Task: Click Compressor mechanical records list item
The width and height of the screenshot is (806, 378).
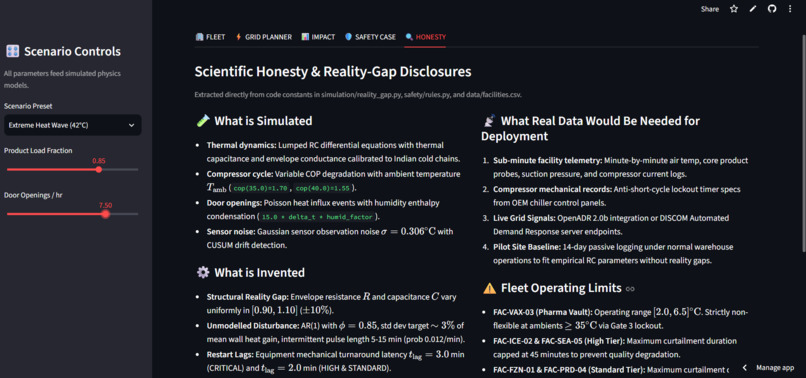Action: 616,196
